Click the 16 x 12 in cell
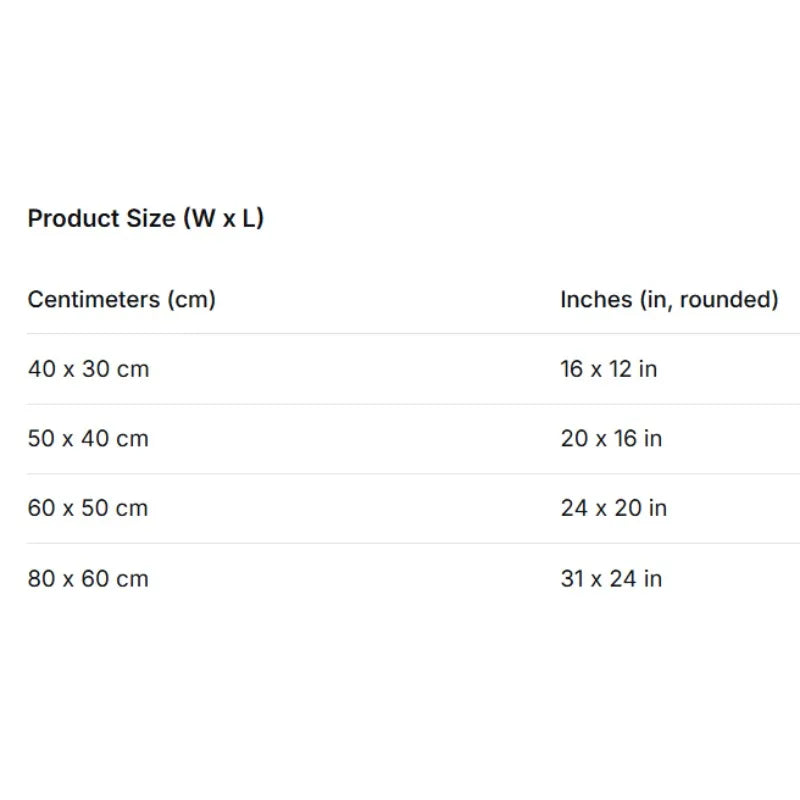Viewport: 800px width, 800px height. point(609,369)
